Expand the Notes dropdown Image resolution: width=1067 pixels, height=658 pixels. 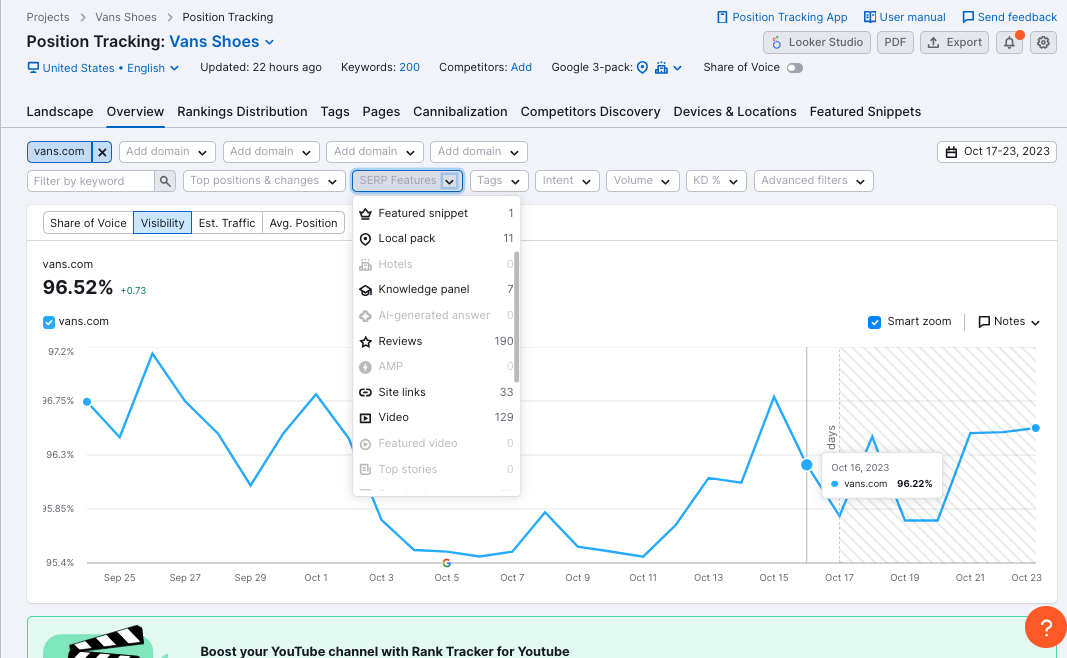tap(1008, 322)
